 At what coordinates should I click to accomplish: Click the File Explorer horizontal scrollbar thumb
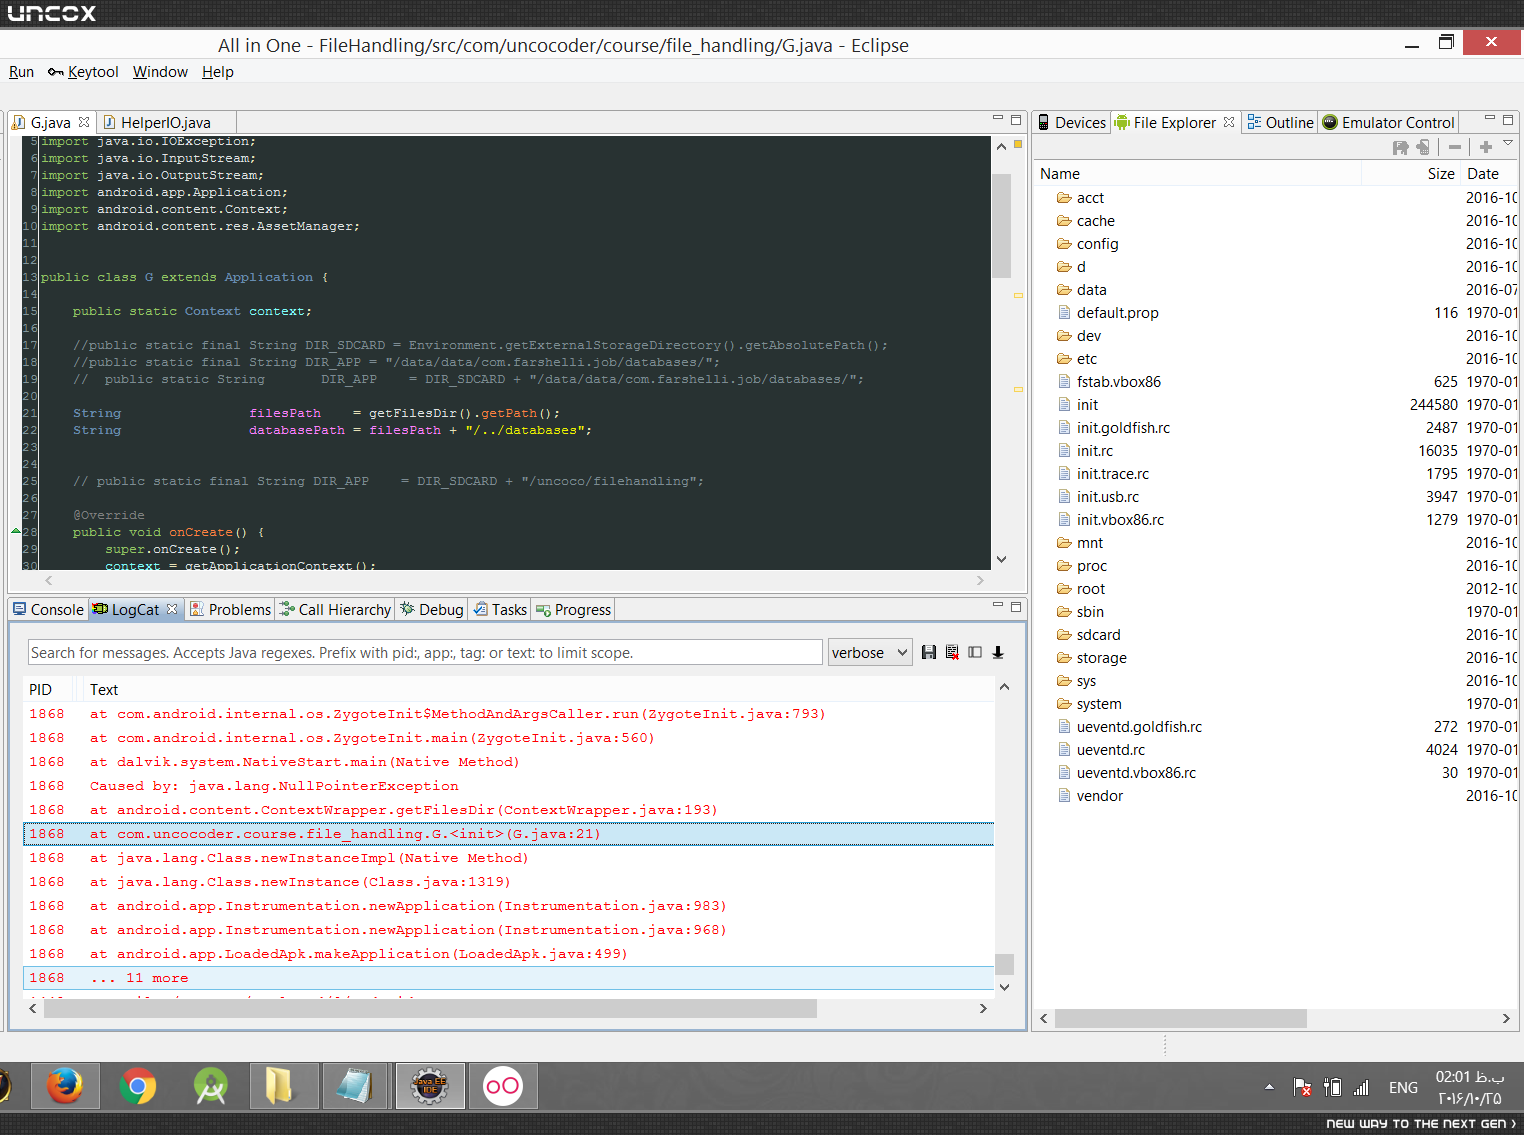[1180, 1018]
